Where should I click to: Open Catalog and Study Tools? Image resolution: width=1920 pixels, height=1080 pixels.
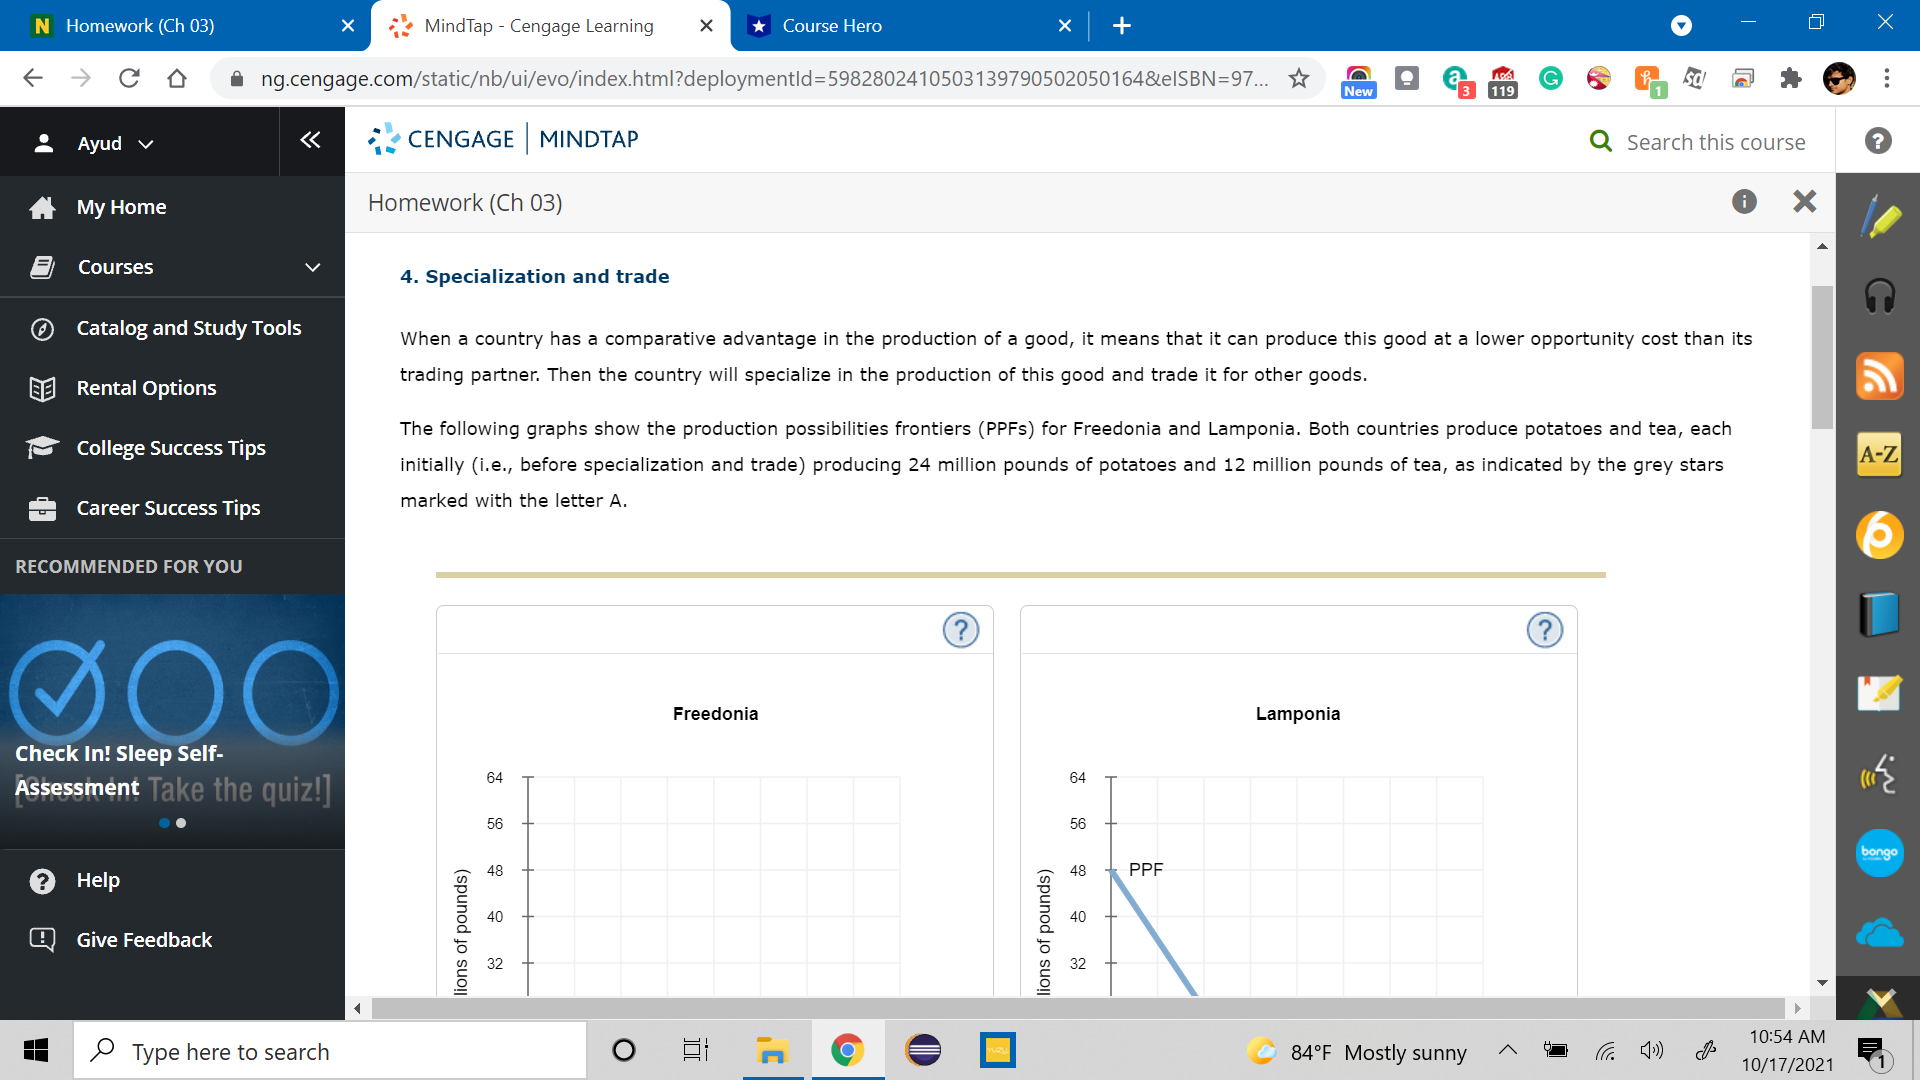tap(188, 328)
